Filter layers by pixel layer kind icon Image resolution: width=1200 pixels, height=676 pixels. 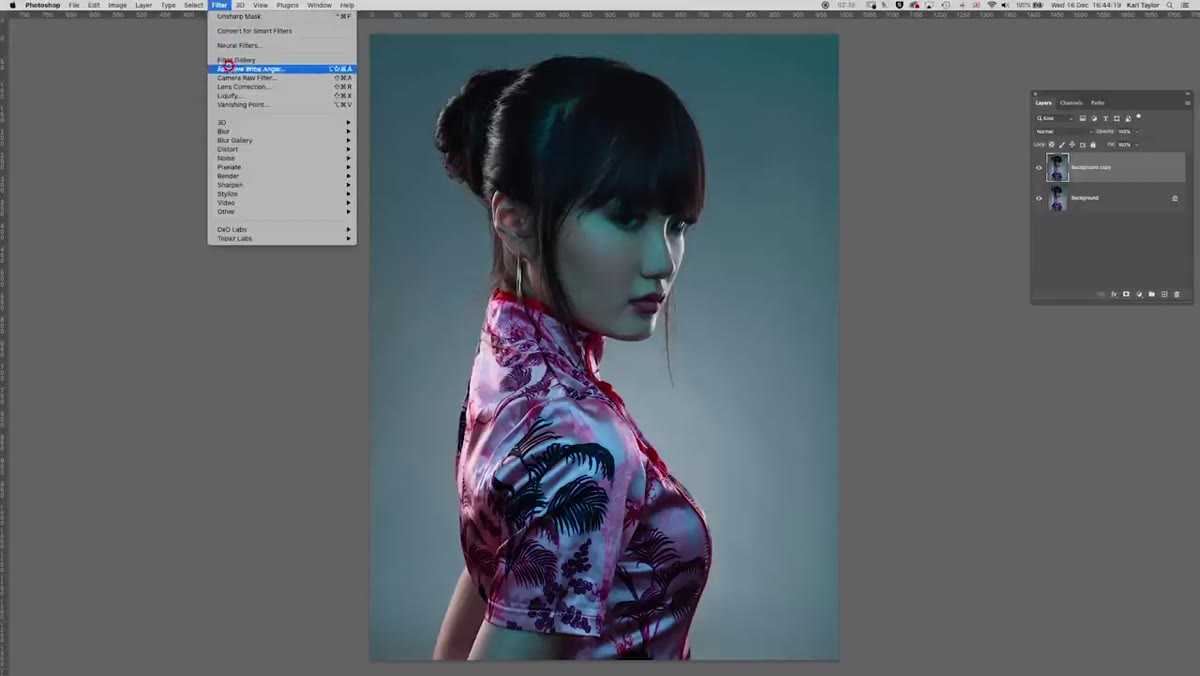pos(1082,118)
